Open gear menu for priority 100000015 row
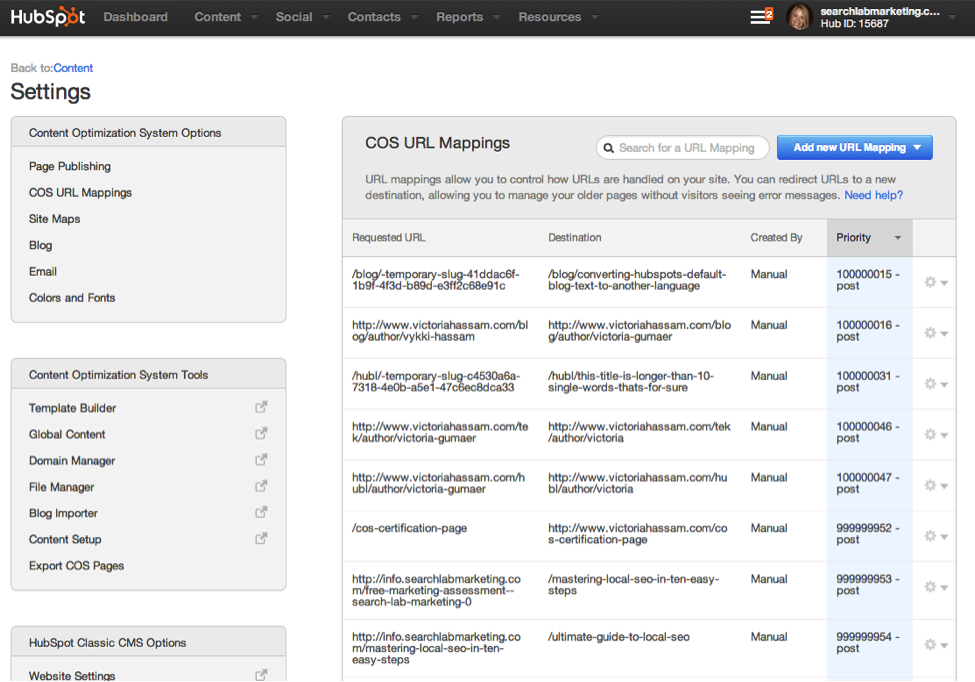975x682 pixels. [x=935, y=282]
